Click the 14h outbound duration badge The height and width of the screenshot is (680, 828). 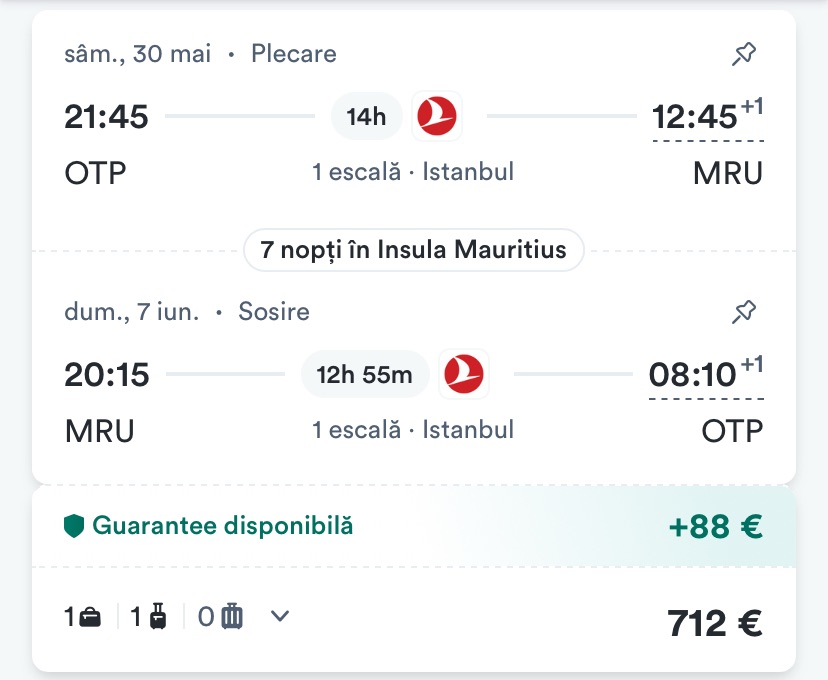pos(366,117)
